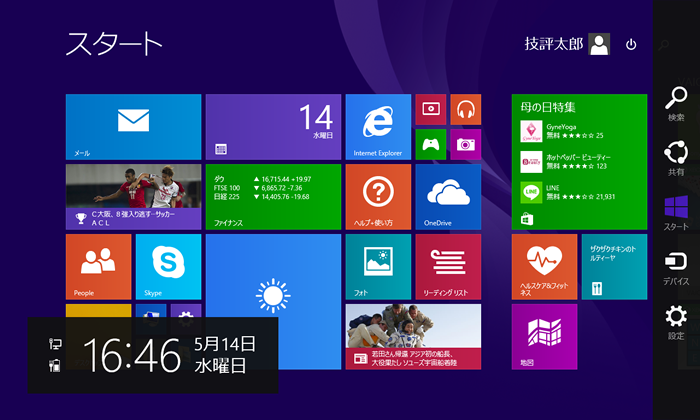Open the 設定 settings charm
The width and height of the screenshot is (700, 420).
676,322
